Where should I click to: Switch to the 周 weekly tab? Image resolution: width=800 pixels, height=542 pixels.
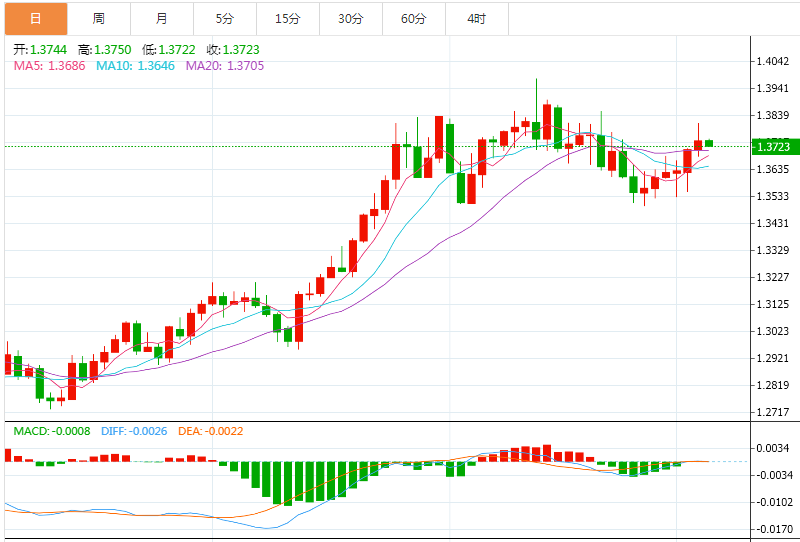(x=98, y=19)
